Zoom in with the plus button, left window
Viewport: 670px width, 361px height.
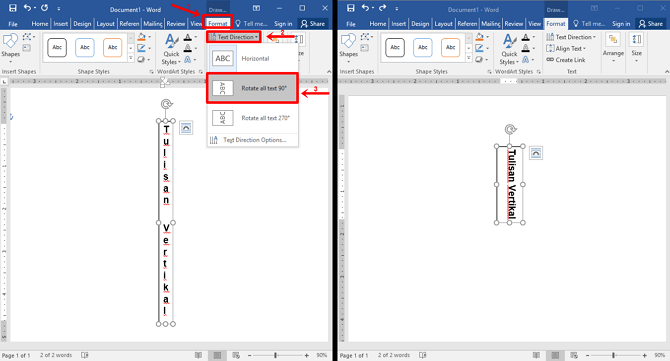coord(306,355)
